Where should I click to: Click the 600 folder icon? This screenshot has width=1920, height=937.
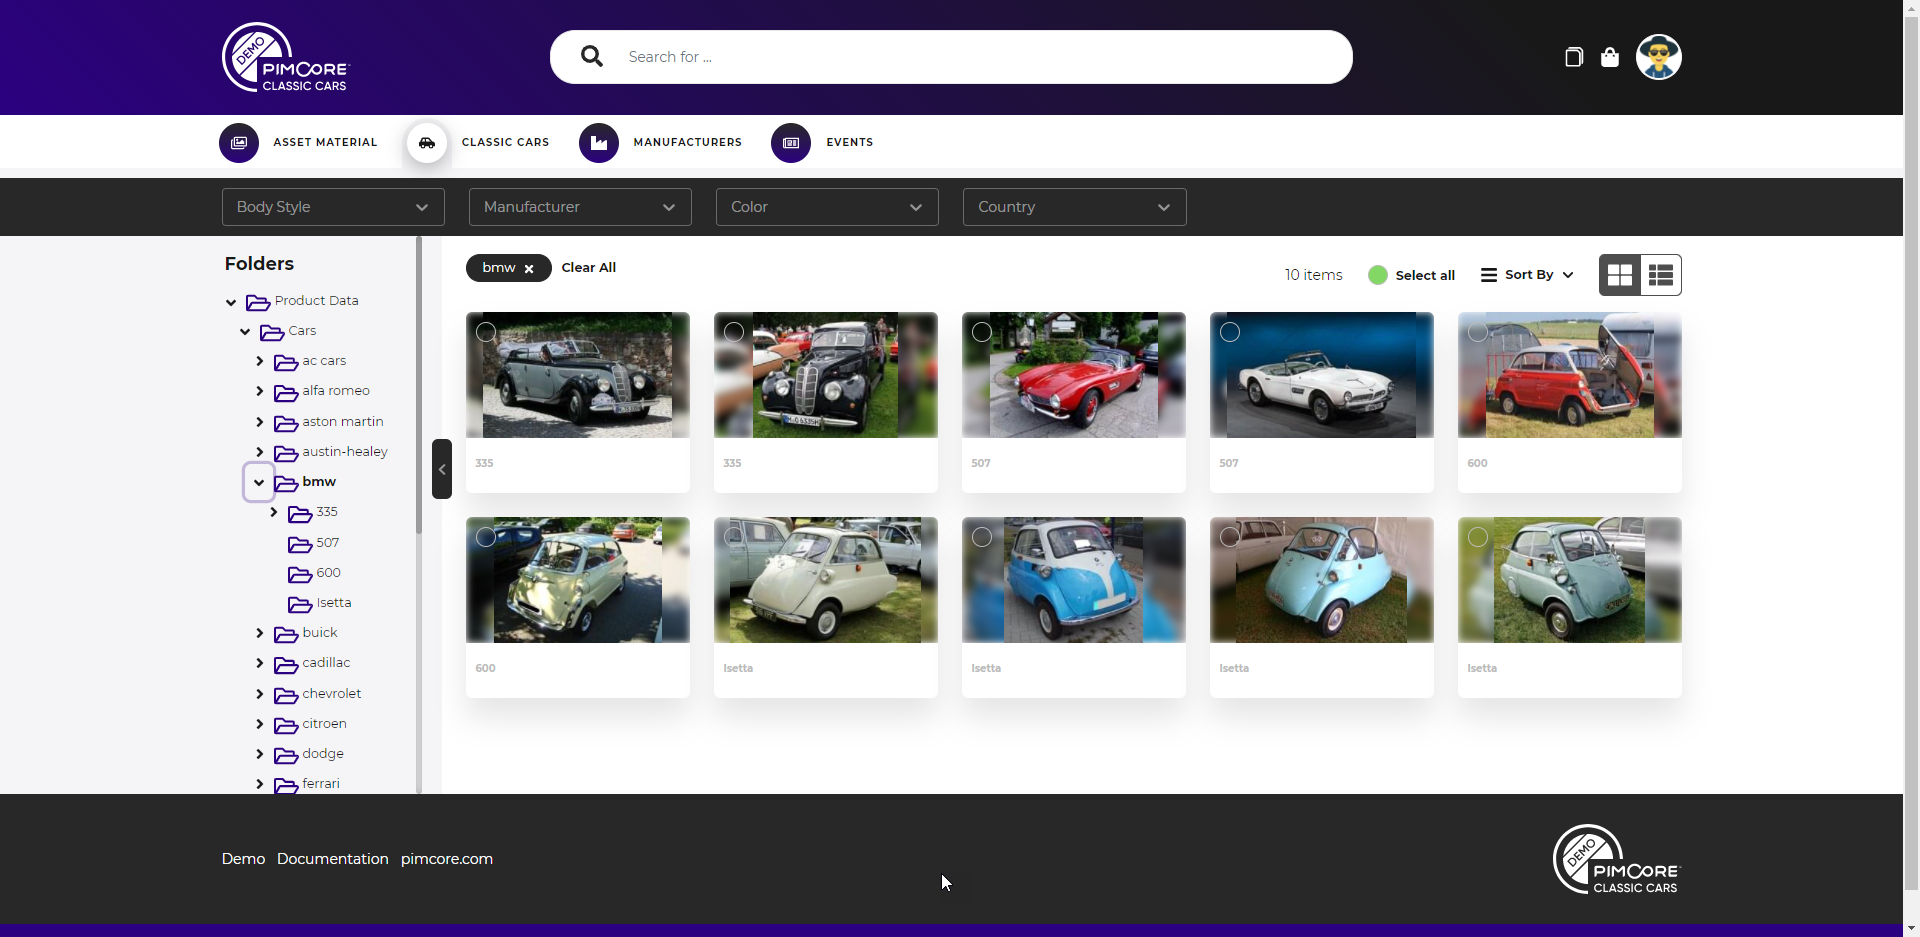[300, 574]
